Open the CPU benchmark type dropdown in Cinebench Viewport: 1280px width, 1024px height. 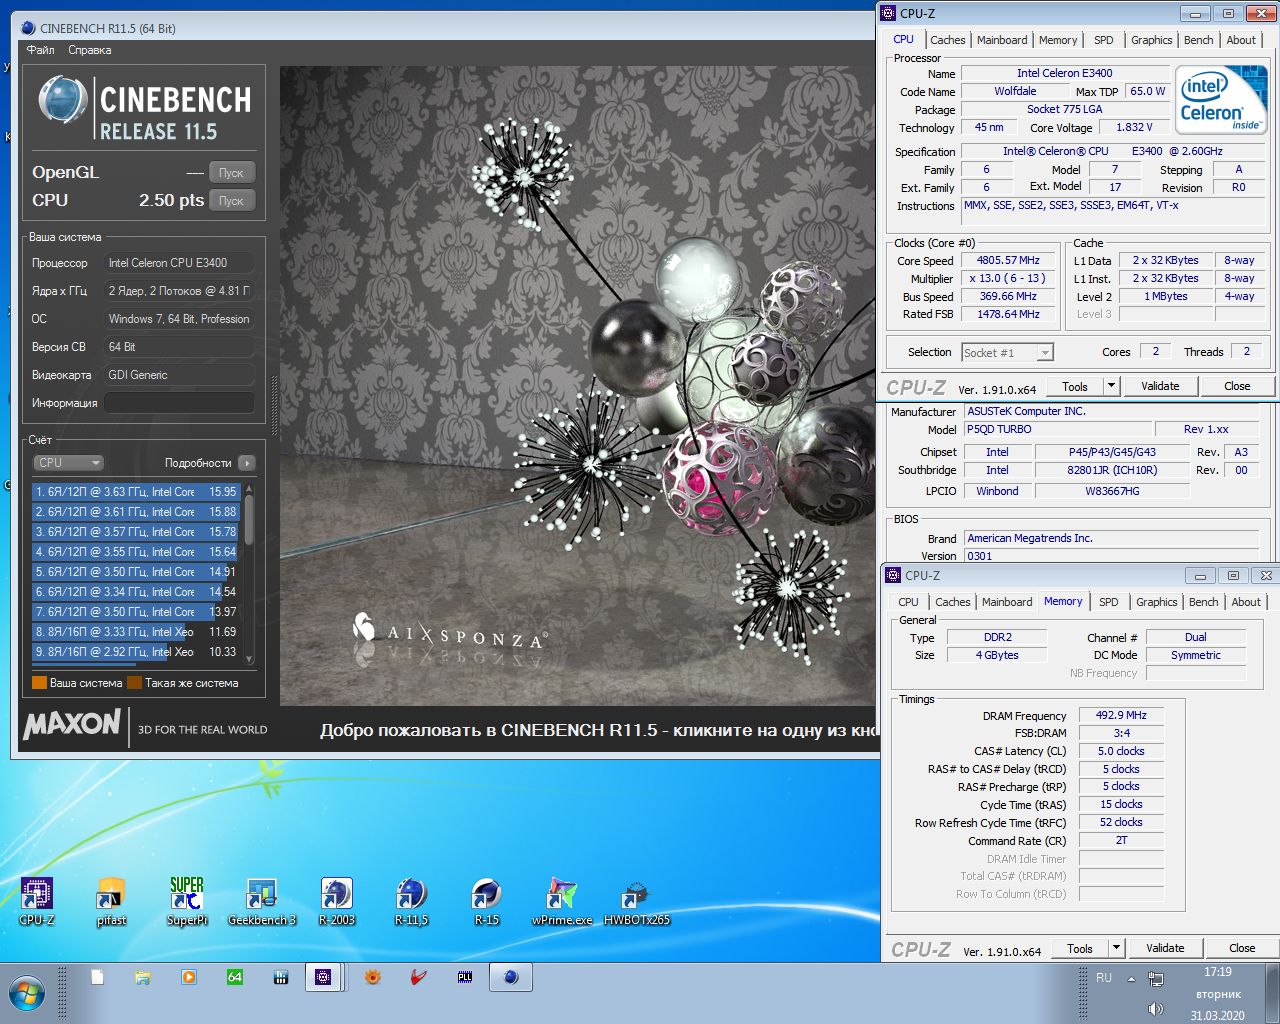tap(69, 463)
